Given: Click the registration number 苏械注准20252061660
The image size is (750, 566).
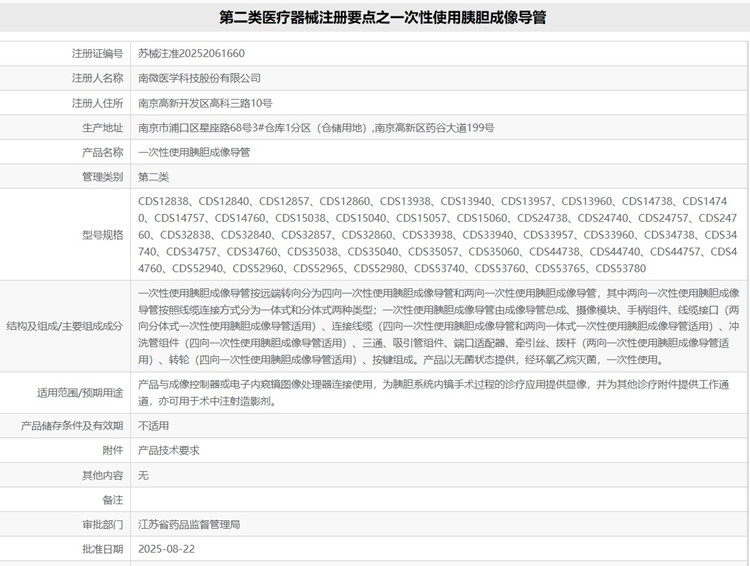Looking at the screenshot, I should (x=191, y=53).
